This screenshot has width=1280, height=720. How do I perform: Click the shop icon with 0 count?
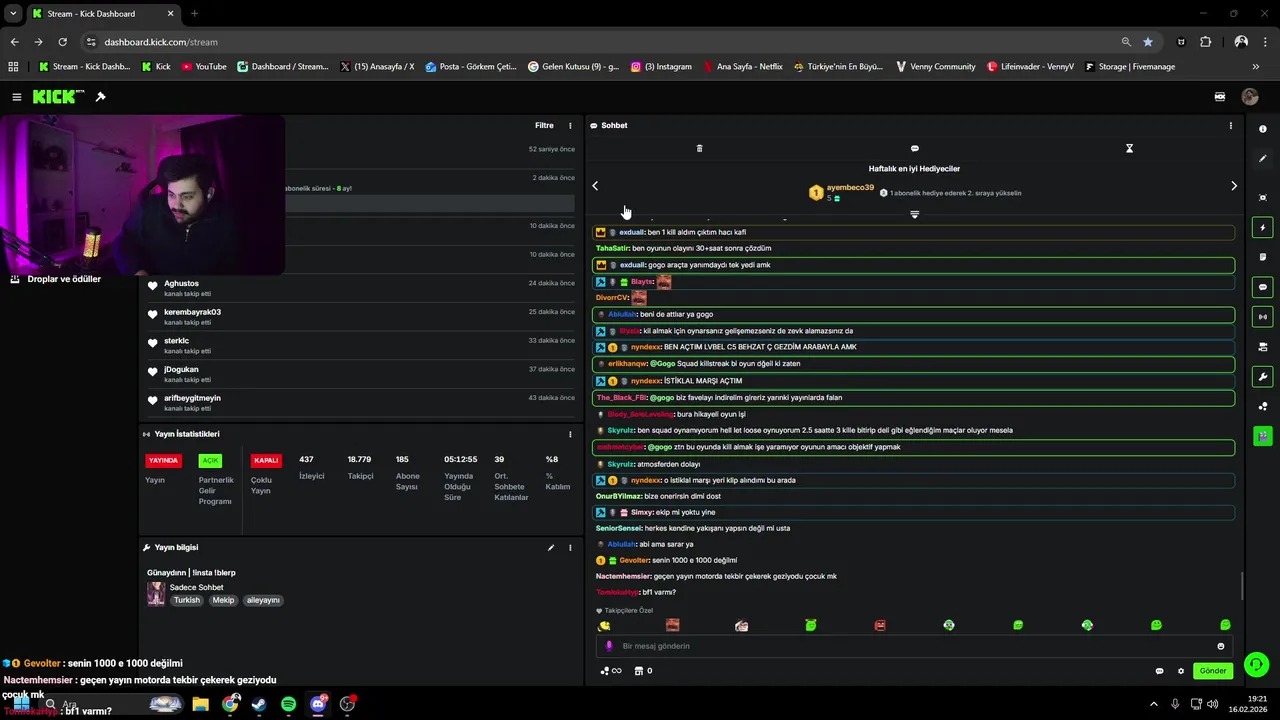tap(643, 671)
